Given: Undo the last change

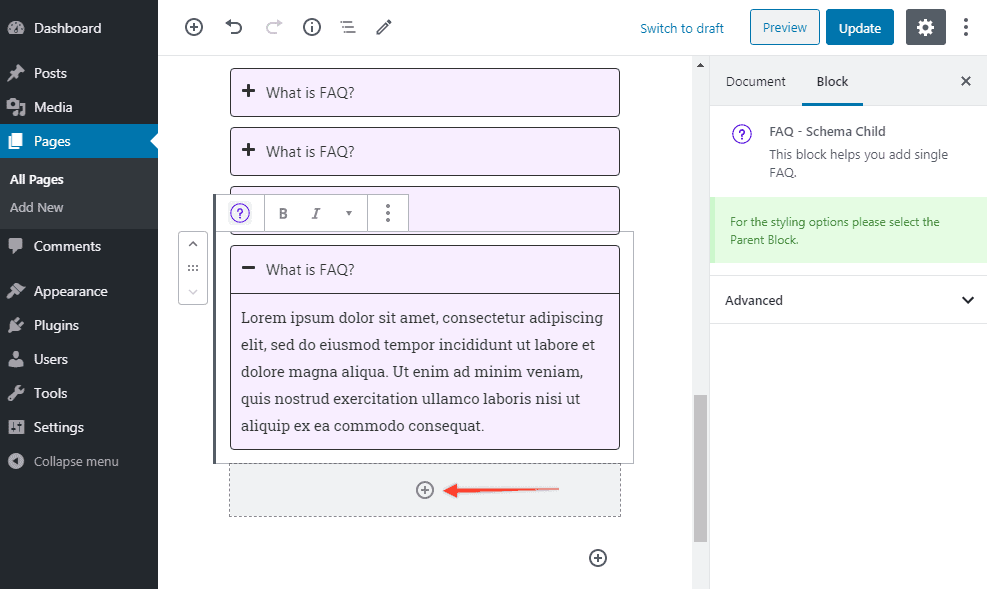Looking at the screenshot, I should 234,27.
